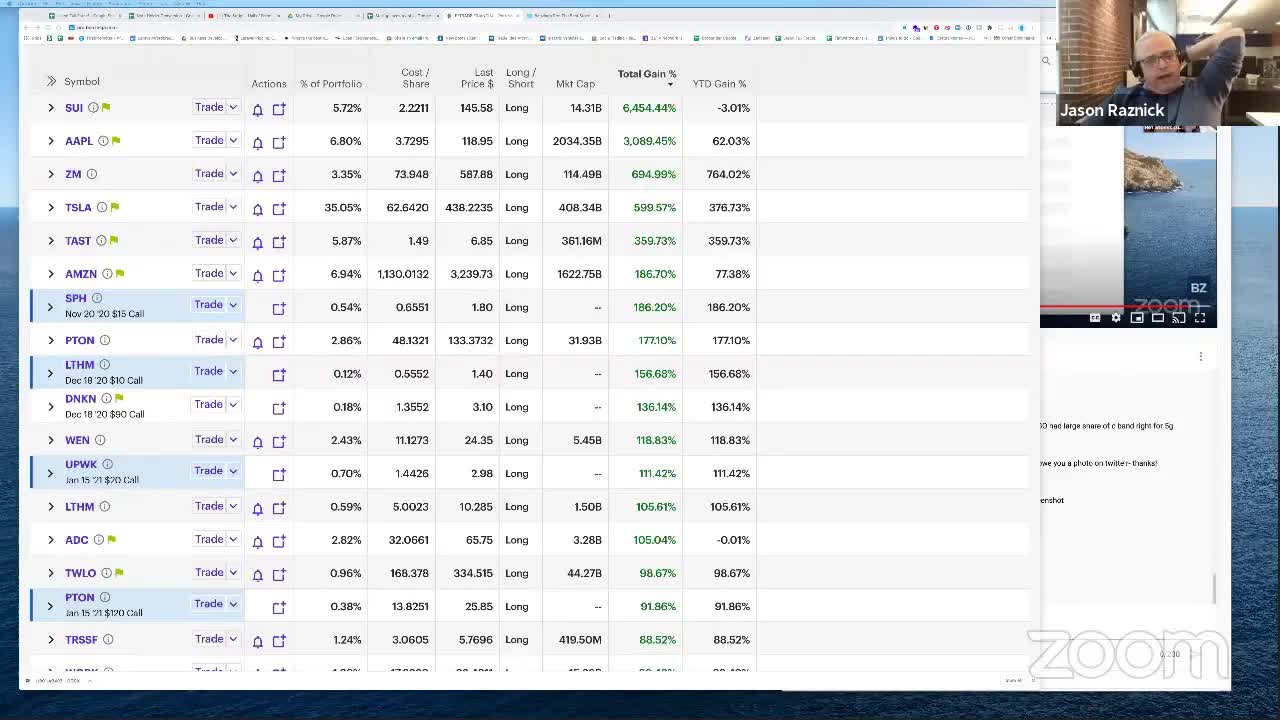
Task: Click the info icon next to WEN
Action: (100, 440)
